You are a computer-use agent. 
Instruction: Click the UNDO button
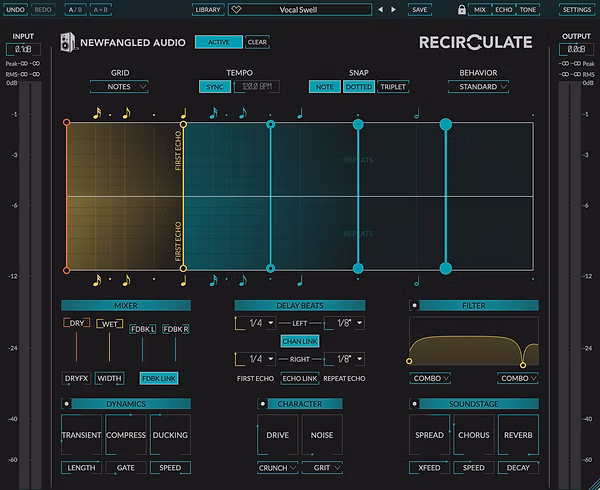coord(16,10)
